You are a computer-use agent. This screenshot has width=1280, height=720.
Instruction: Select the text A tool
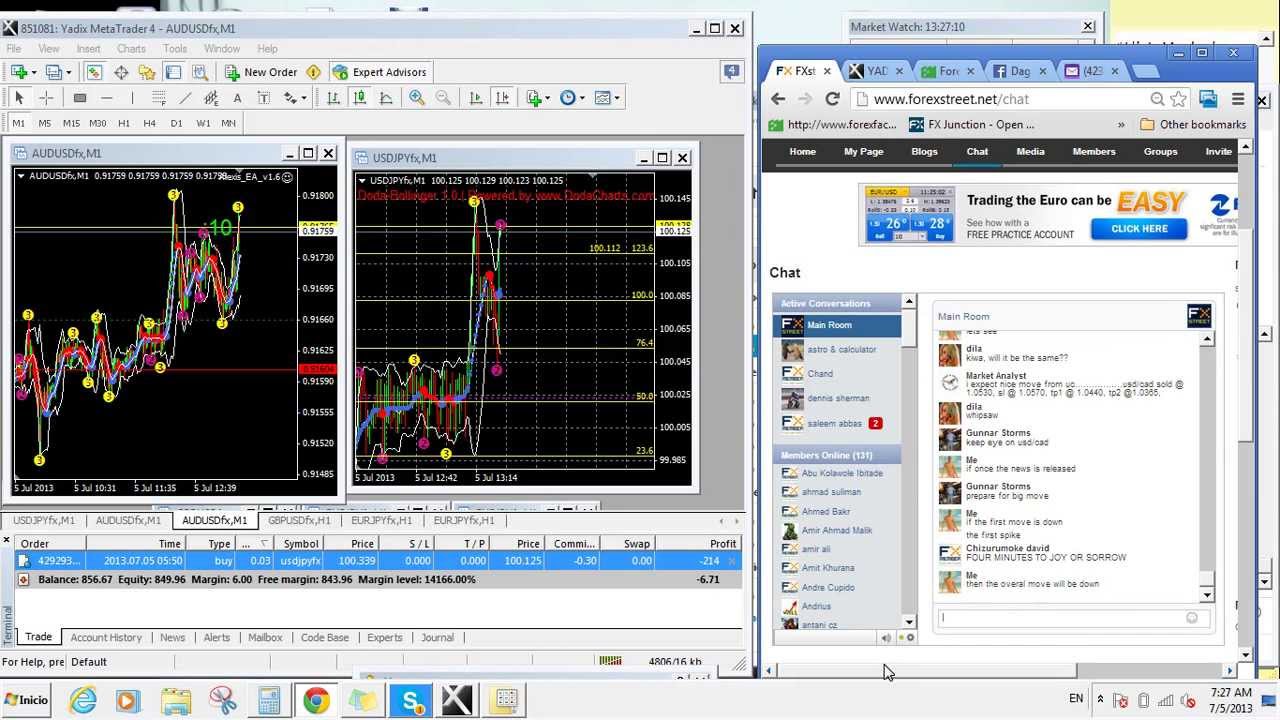237,98
